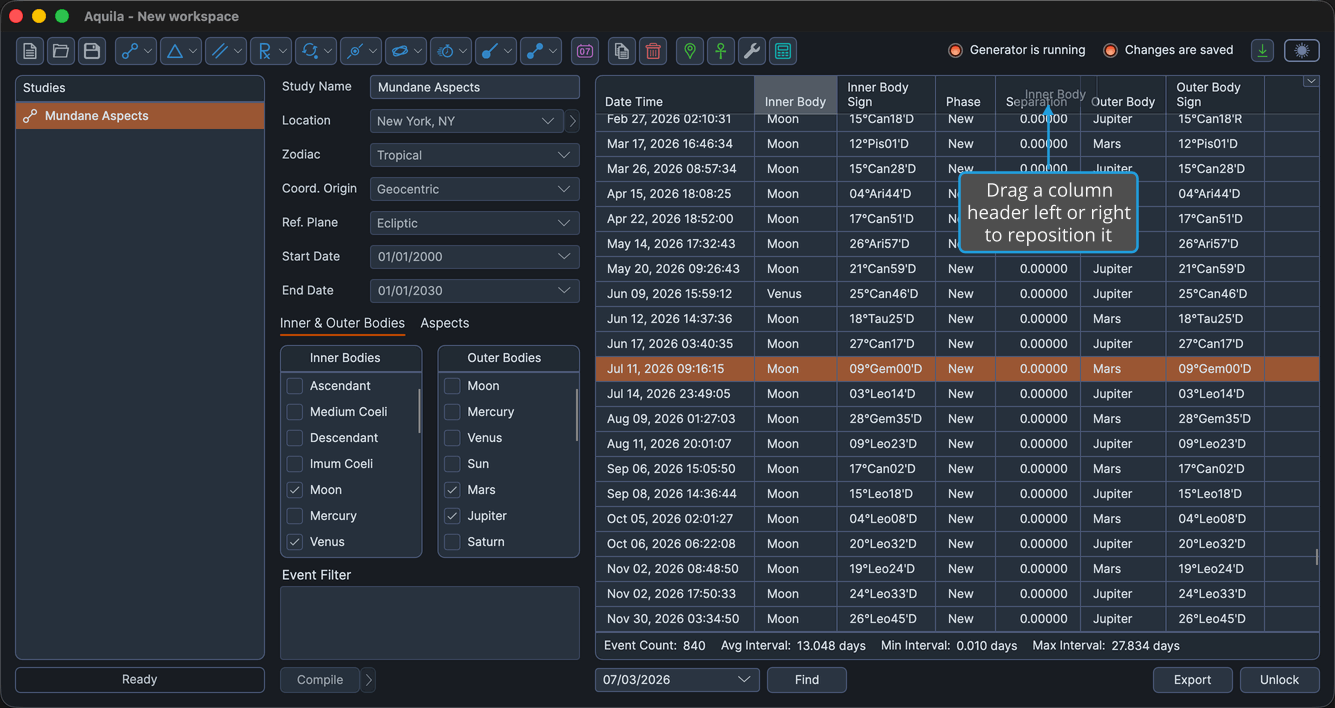Duplicate study with the copy icon
Viewport: 1335px width, 708px height.
(x=622, y=51)
